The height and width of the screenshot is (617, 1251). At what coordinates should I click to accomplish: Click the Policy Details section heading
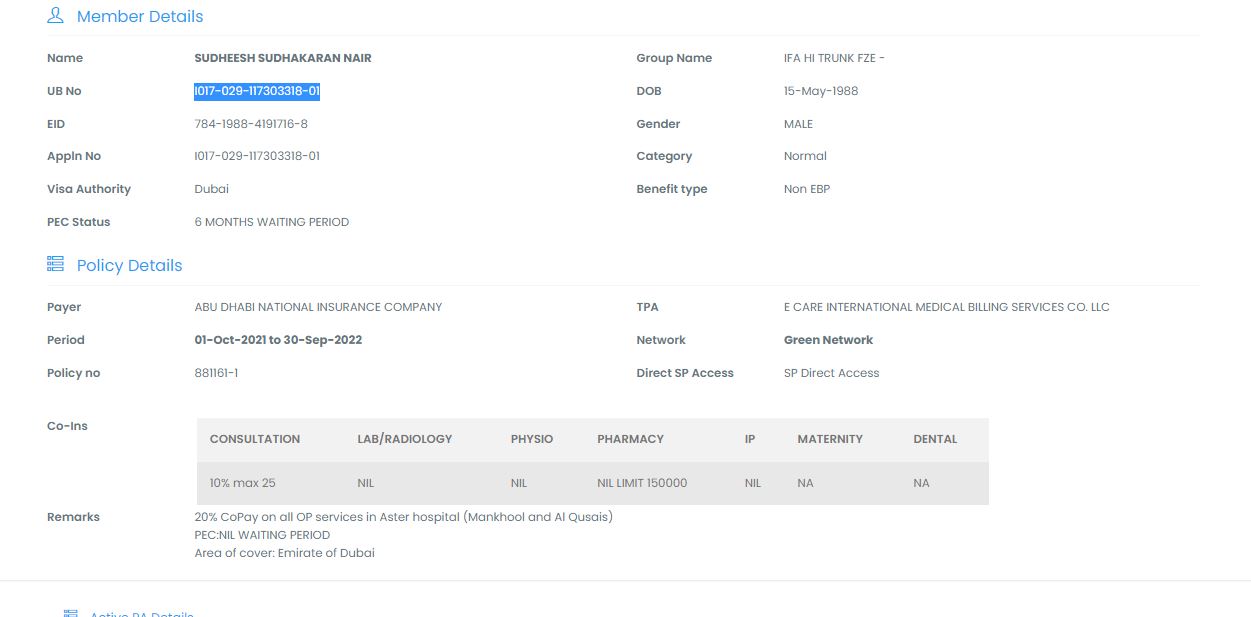point(129,265)
